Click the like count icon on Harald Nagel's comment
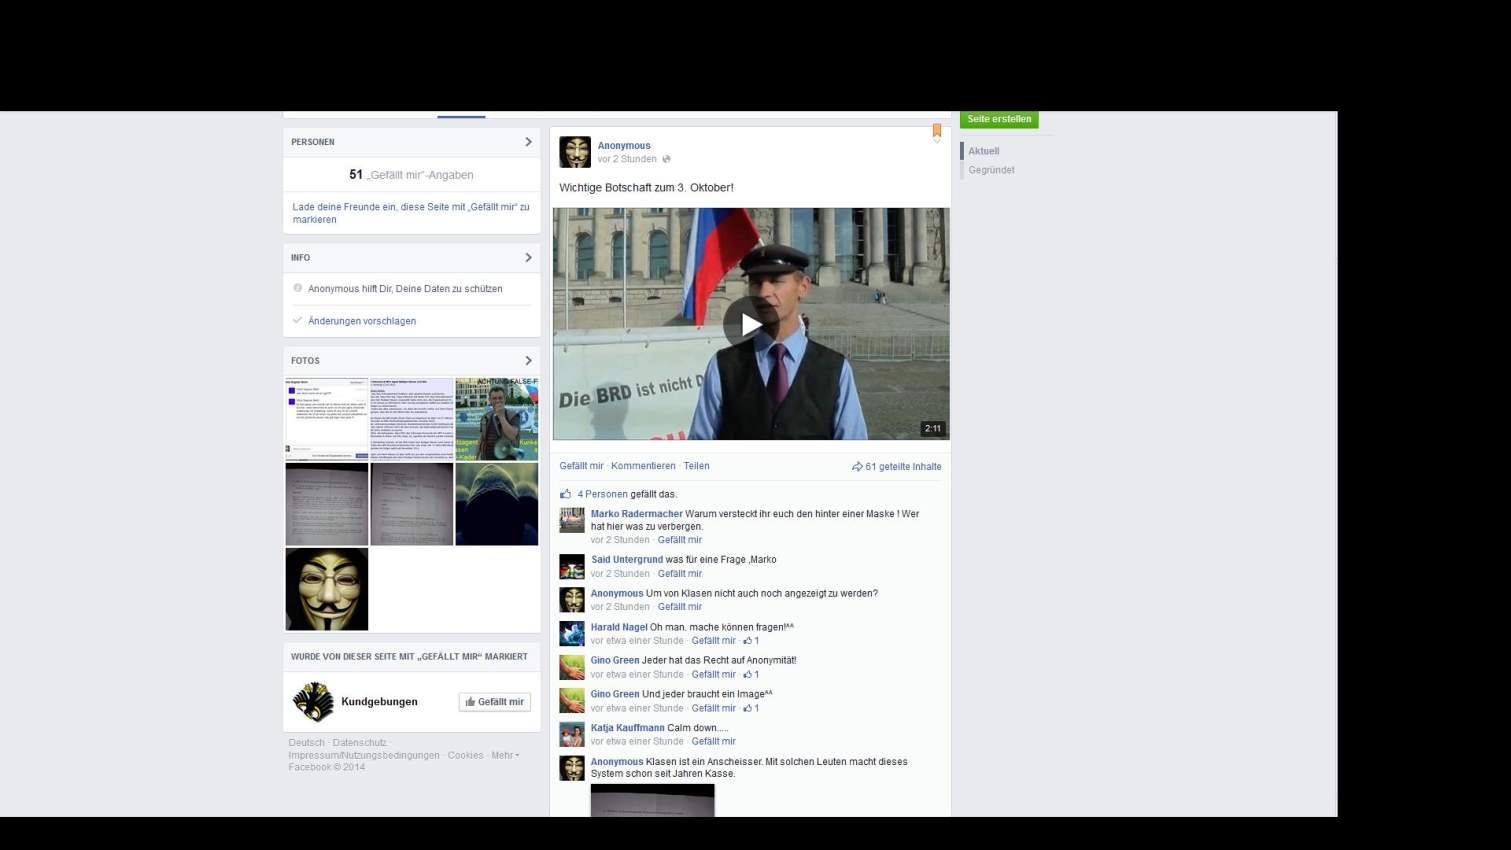This screenshot has width=1511, height=850. tap(747, 641)
